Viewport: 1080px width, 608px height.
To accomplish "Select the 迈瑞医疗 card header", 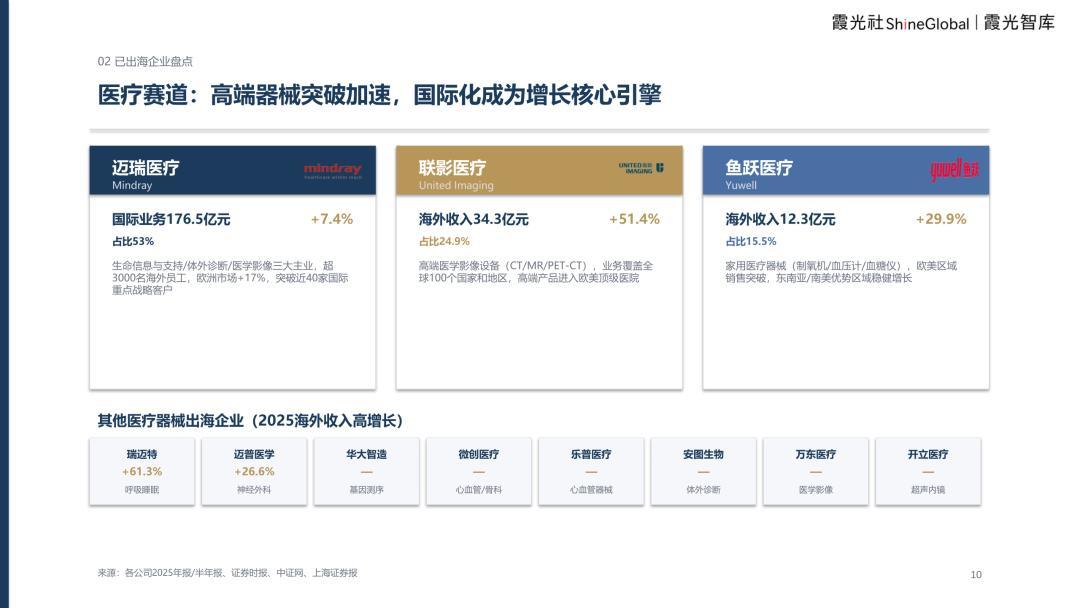I will point(233,170).
